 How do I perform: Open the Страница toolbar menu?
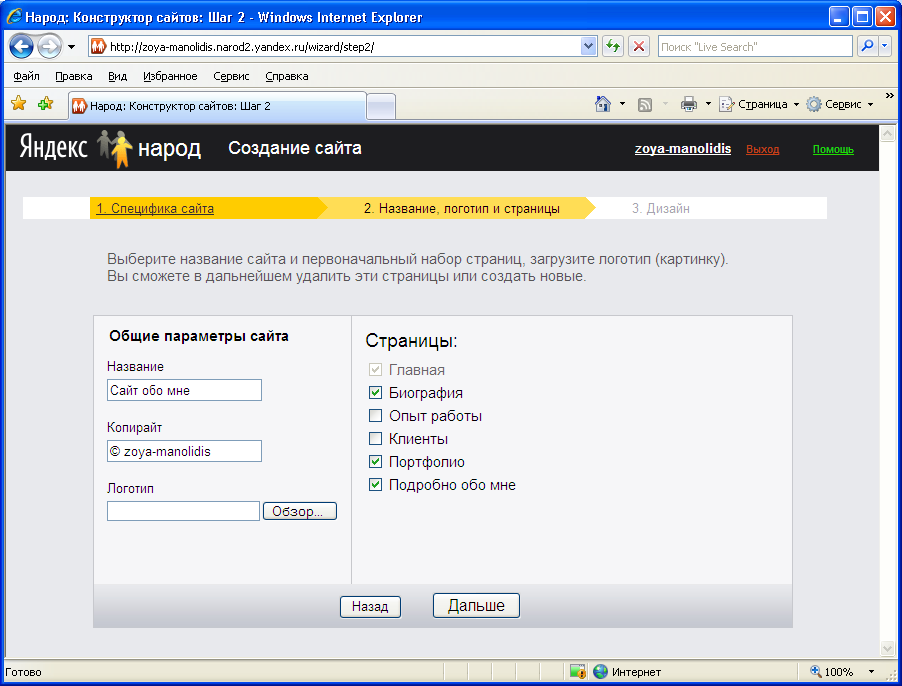[x=759, y=104]
